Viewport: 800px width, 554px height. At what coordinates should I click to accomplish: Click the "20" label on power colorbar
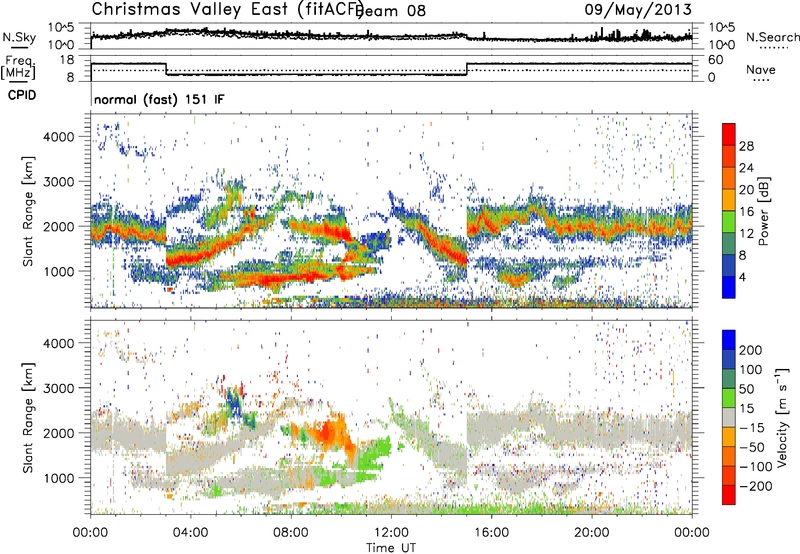pos(746,190)
